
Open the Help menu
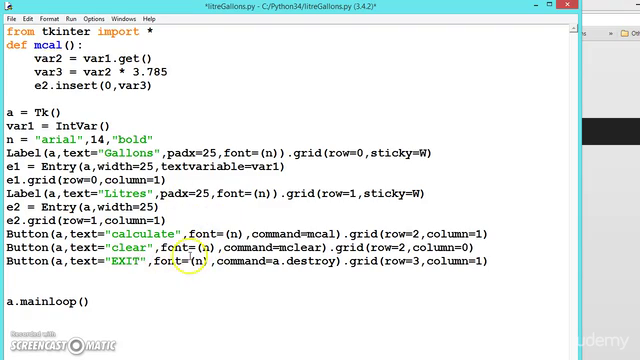[149, 19]
